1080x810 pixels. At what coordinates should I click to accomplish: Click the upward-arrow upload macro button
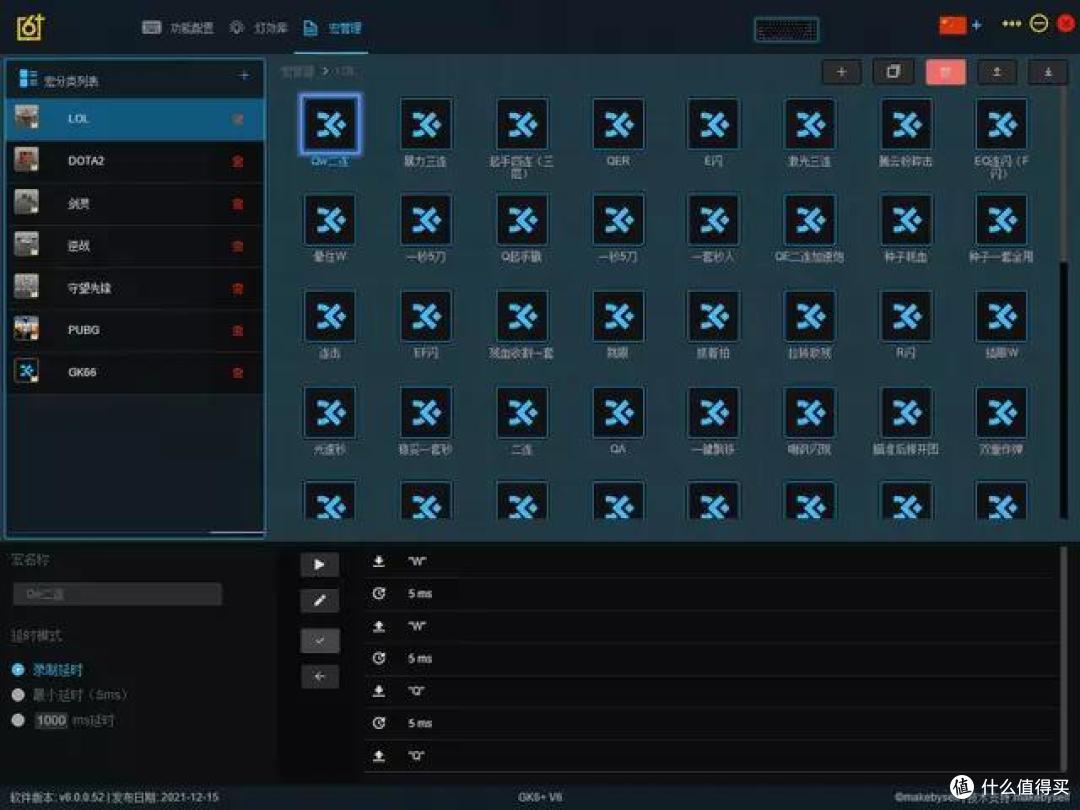point(997,72)
